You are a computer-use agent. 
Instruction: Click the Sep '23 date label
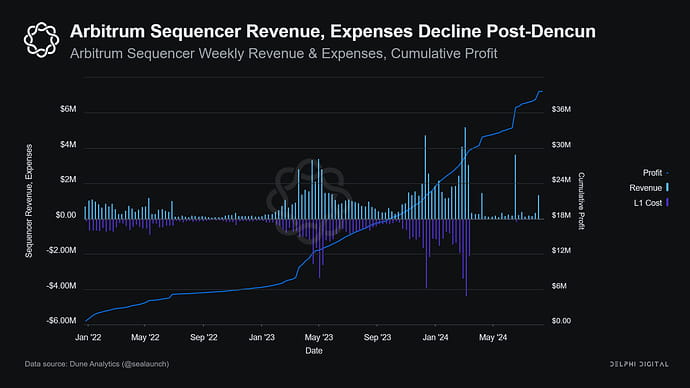tap(378, 337)
